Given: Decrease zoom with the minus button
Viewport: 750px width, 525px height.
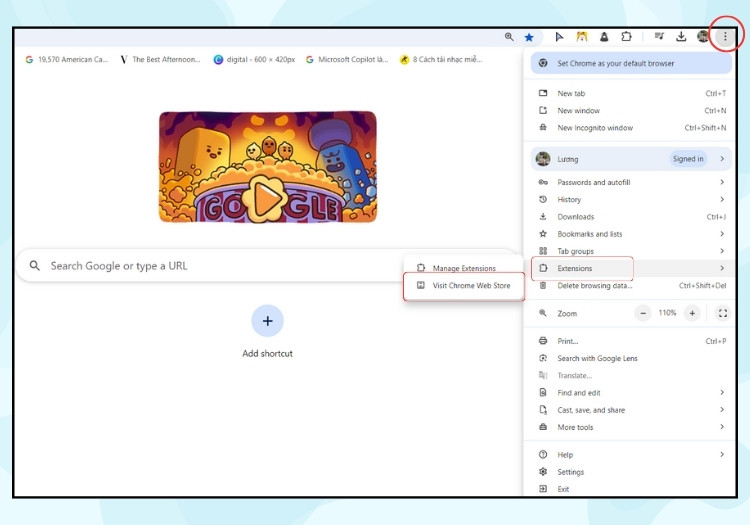Looking at the screenshot, I should [x=643, y=313].
